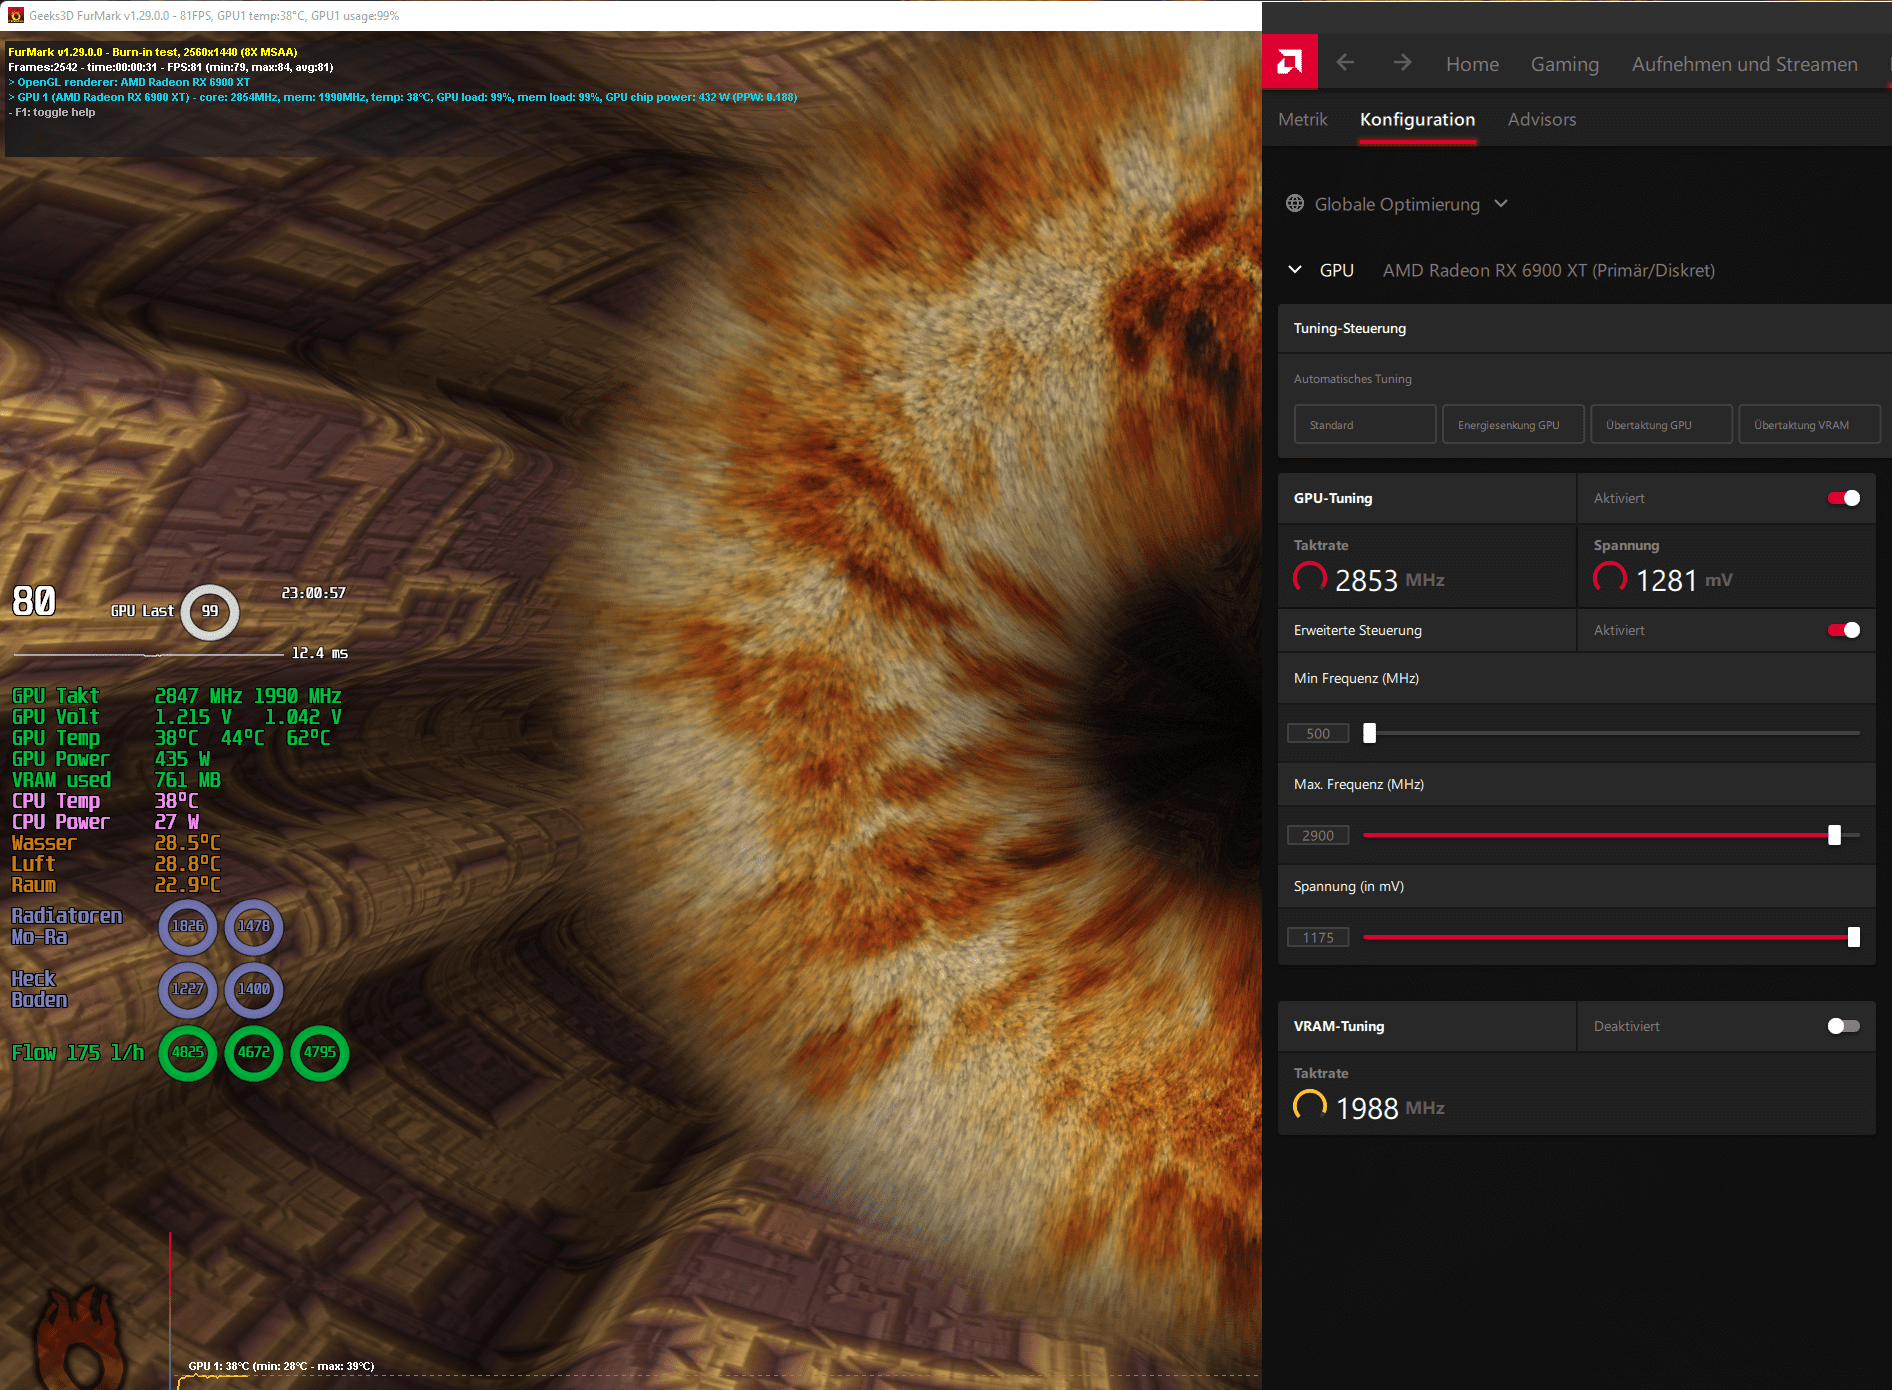Select Energiesenkung GPU tuning
This screenshot has width=1892, height=1390.
[x=1513, y=424]
